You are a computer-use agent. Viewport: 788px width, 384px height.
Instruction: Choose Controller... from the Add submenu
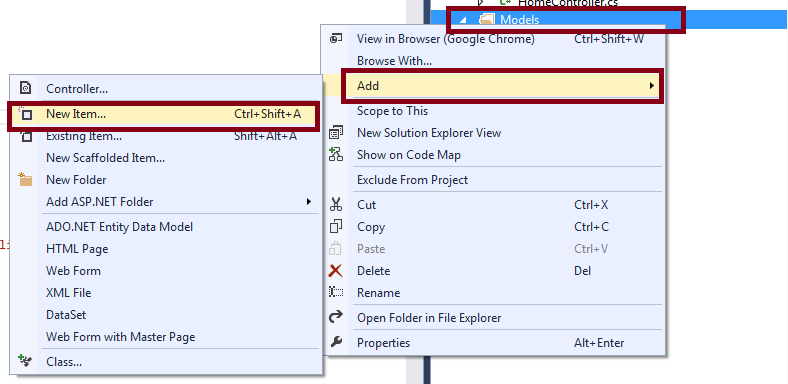(x=77, y=89)
